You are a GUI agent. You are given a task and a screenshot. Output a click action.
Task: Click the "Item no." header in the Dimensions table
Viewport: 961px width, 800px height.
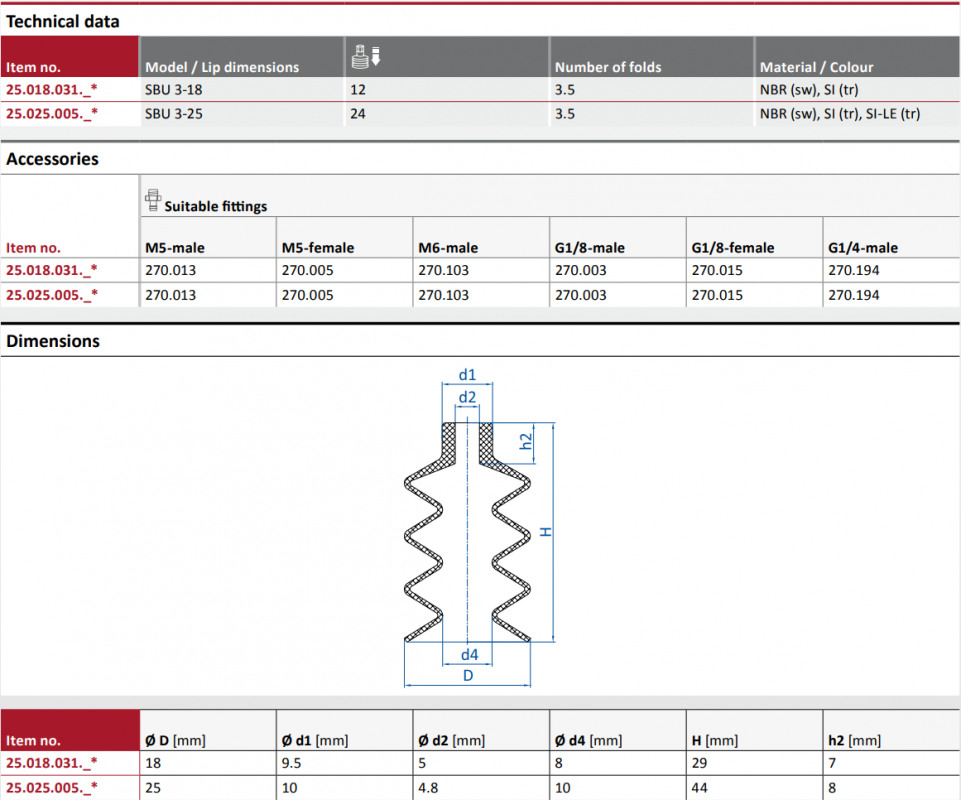tap(33, 741)
